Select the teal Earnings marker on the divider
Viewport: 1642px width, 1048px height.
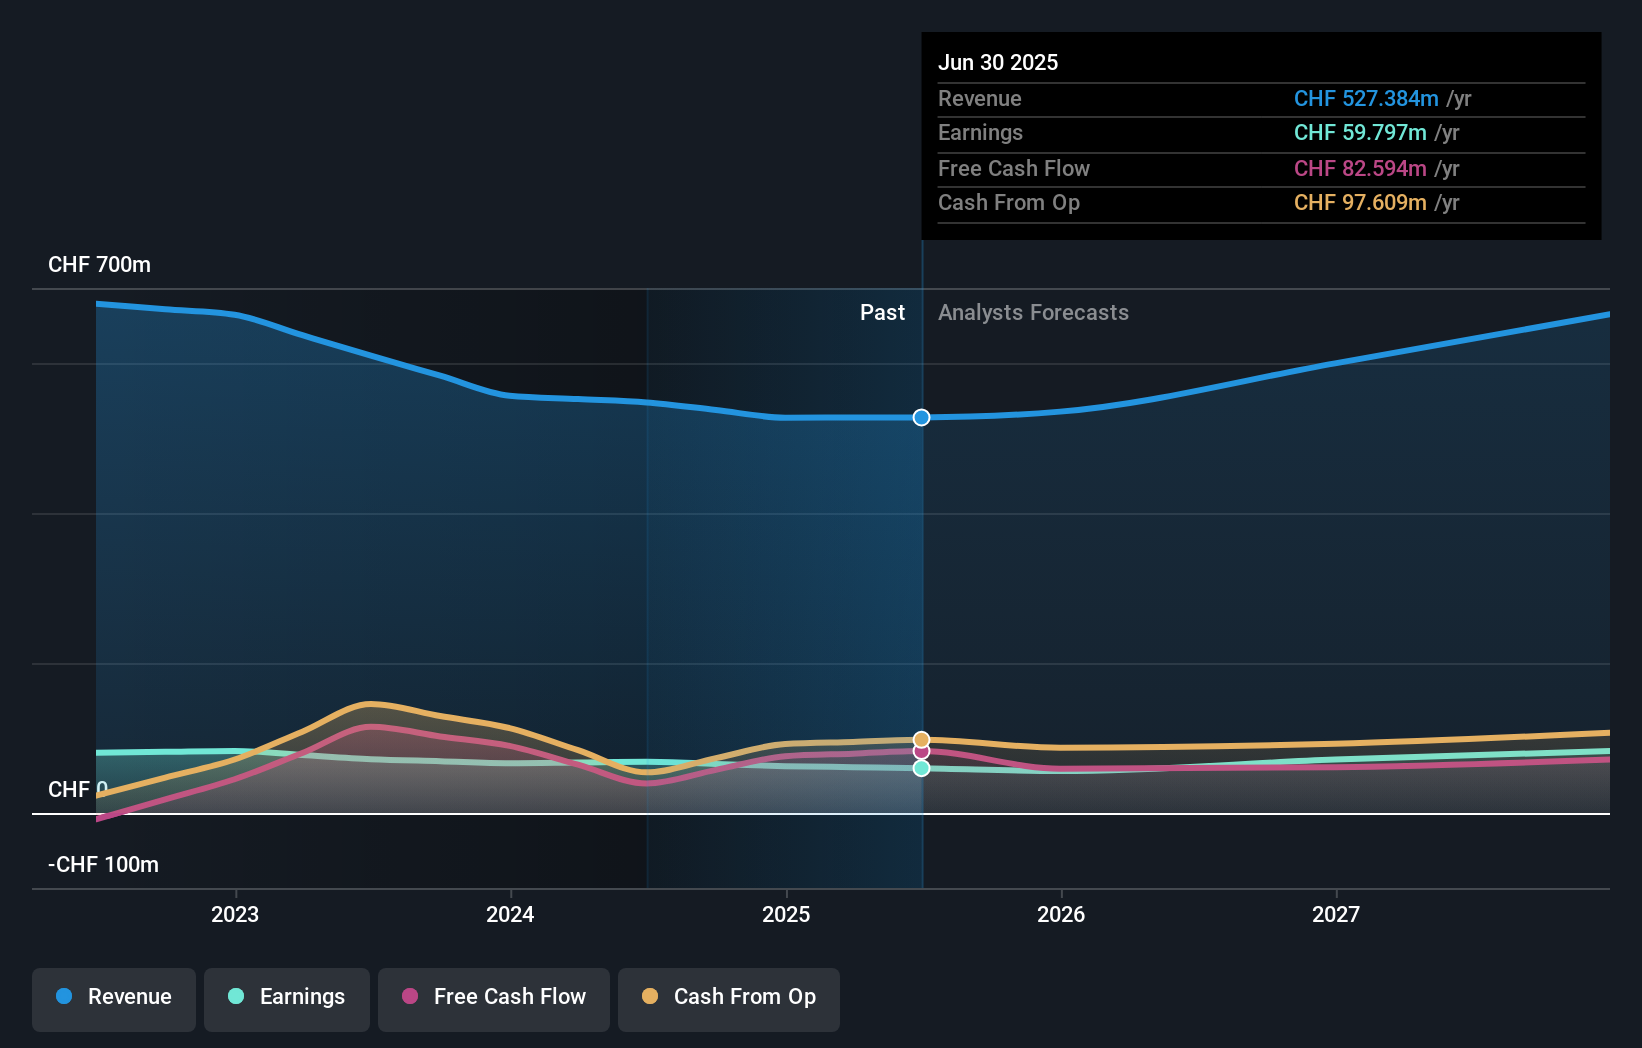click(x=920, y=768)
